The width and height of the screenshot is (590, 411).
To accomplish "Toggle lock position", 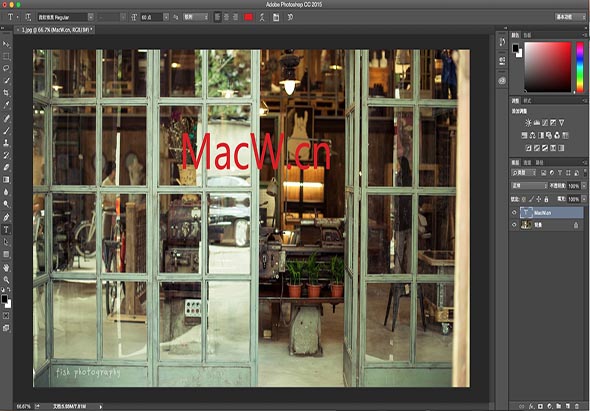I will tap(538, 199).
